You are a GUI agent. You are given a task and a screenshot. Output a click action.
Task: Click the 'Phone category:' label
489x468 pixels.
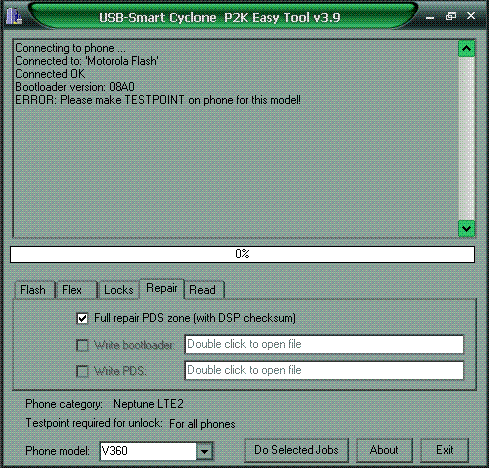(x=64, y=404)
